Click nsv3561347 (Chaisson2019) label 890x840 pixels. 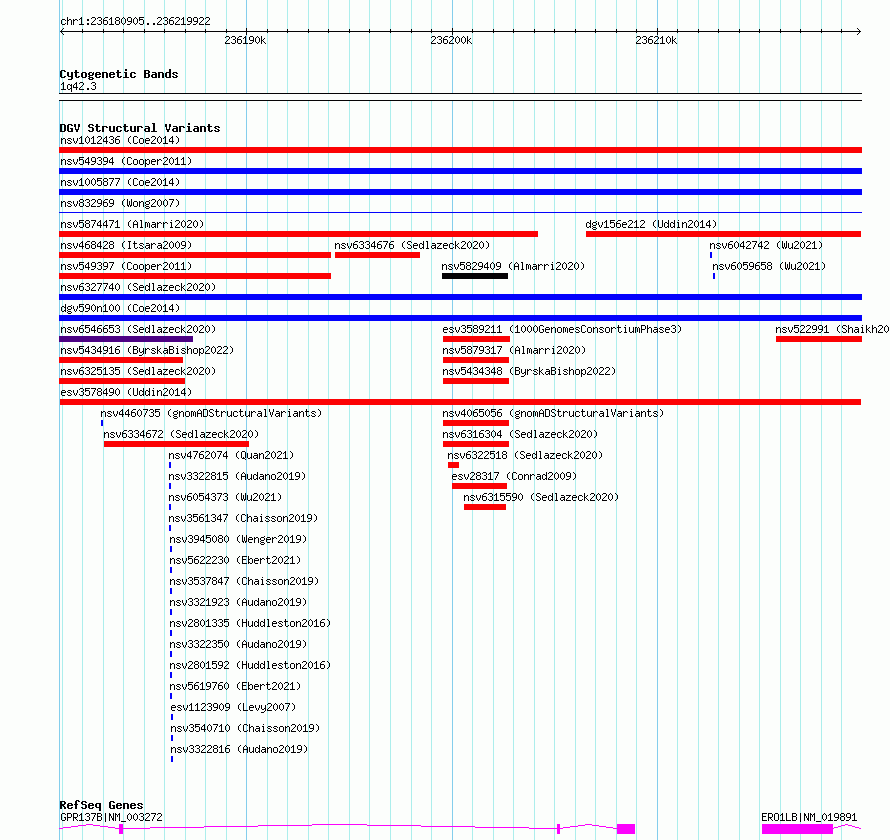coord(244,518)
